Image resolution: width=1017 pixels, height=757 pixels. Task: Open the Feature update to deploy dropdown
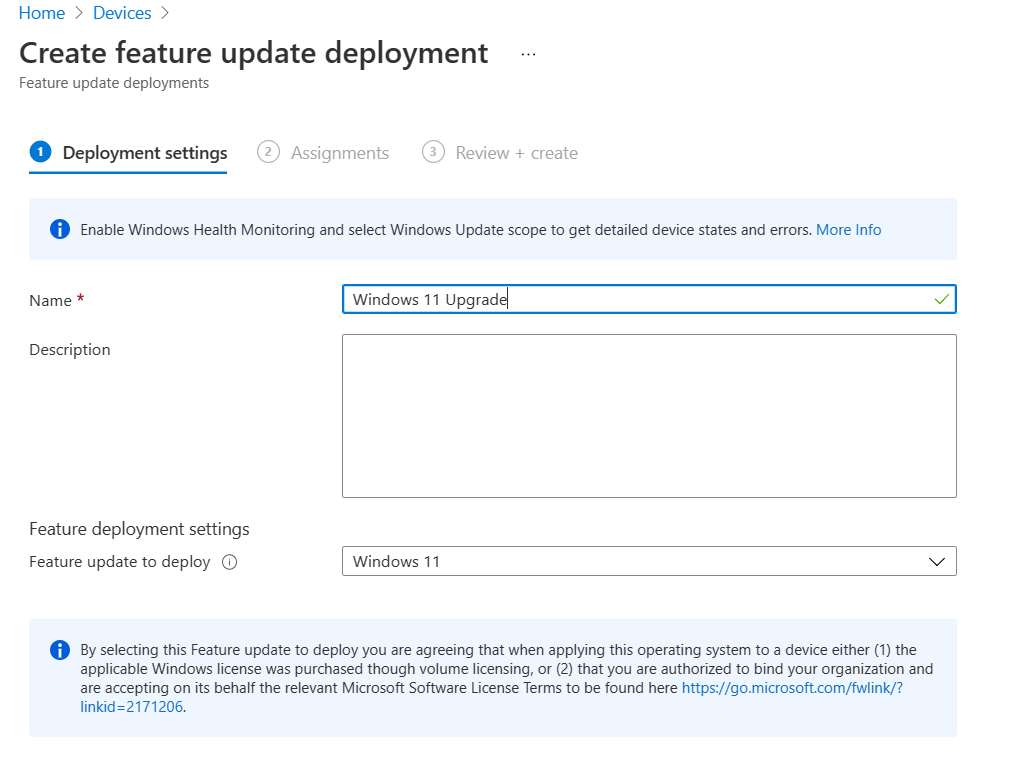(x=649, y=561)
